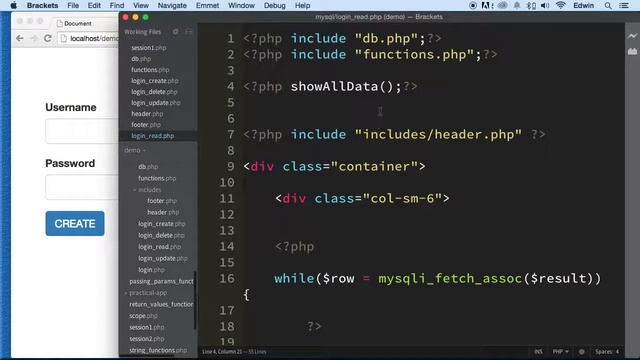Open session2.php in project tree
This screenshot has height=360, width=640.
click(147, 339)
